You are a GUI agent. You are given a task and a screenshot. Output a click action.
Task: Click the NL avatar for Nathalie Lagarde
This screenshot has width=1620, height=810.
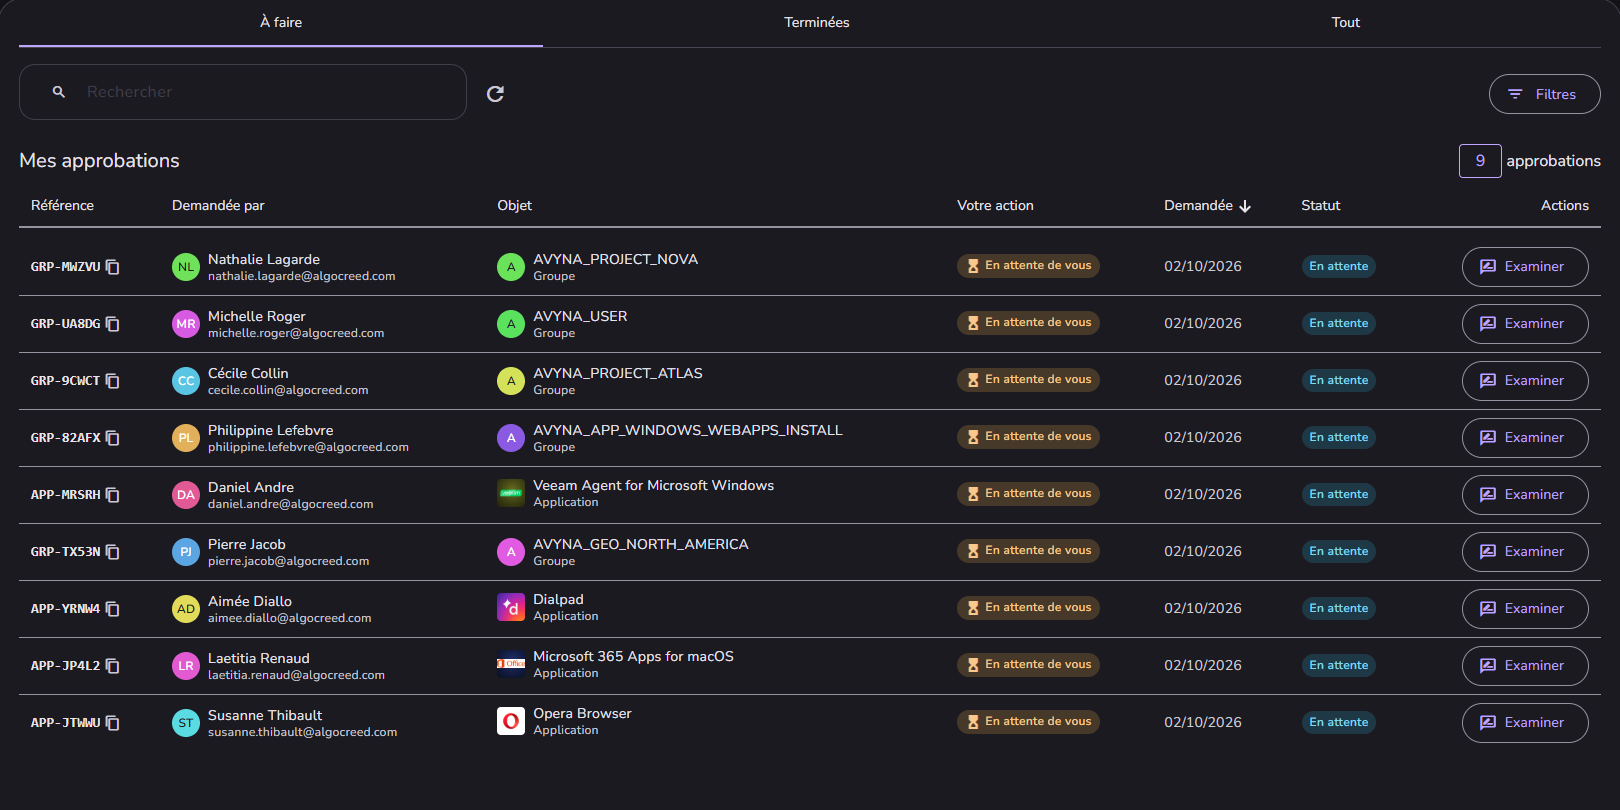coord(186,267)
